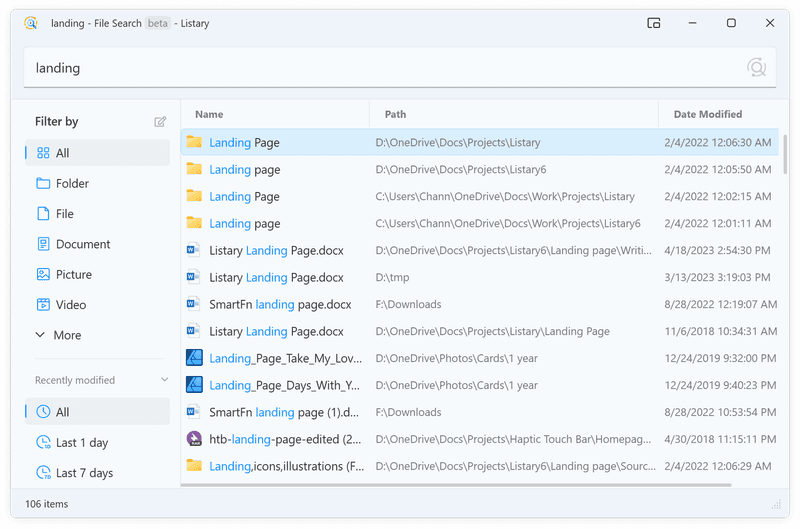Collapse the Recently modified section
The width and height of the screenshot is (800, 529).
[164, 380]
